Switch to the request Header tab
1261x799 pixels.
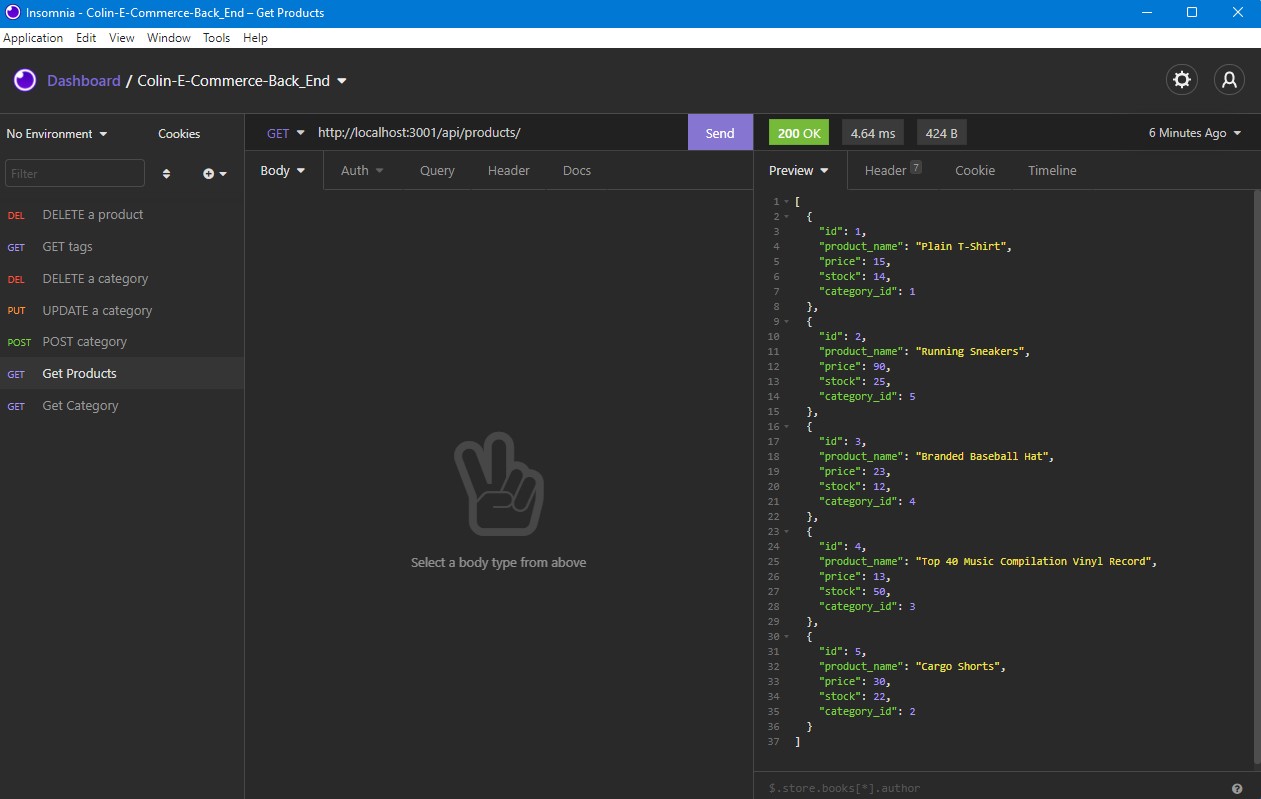click(x=508, y=170)
